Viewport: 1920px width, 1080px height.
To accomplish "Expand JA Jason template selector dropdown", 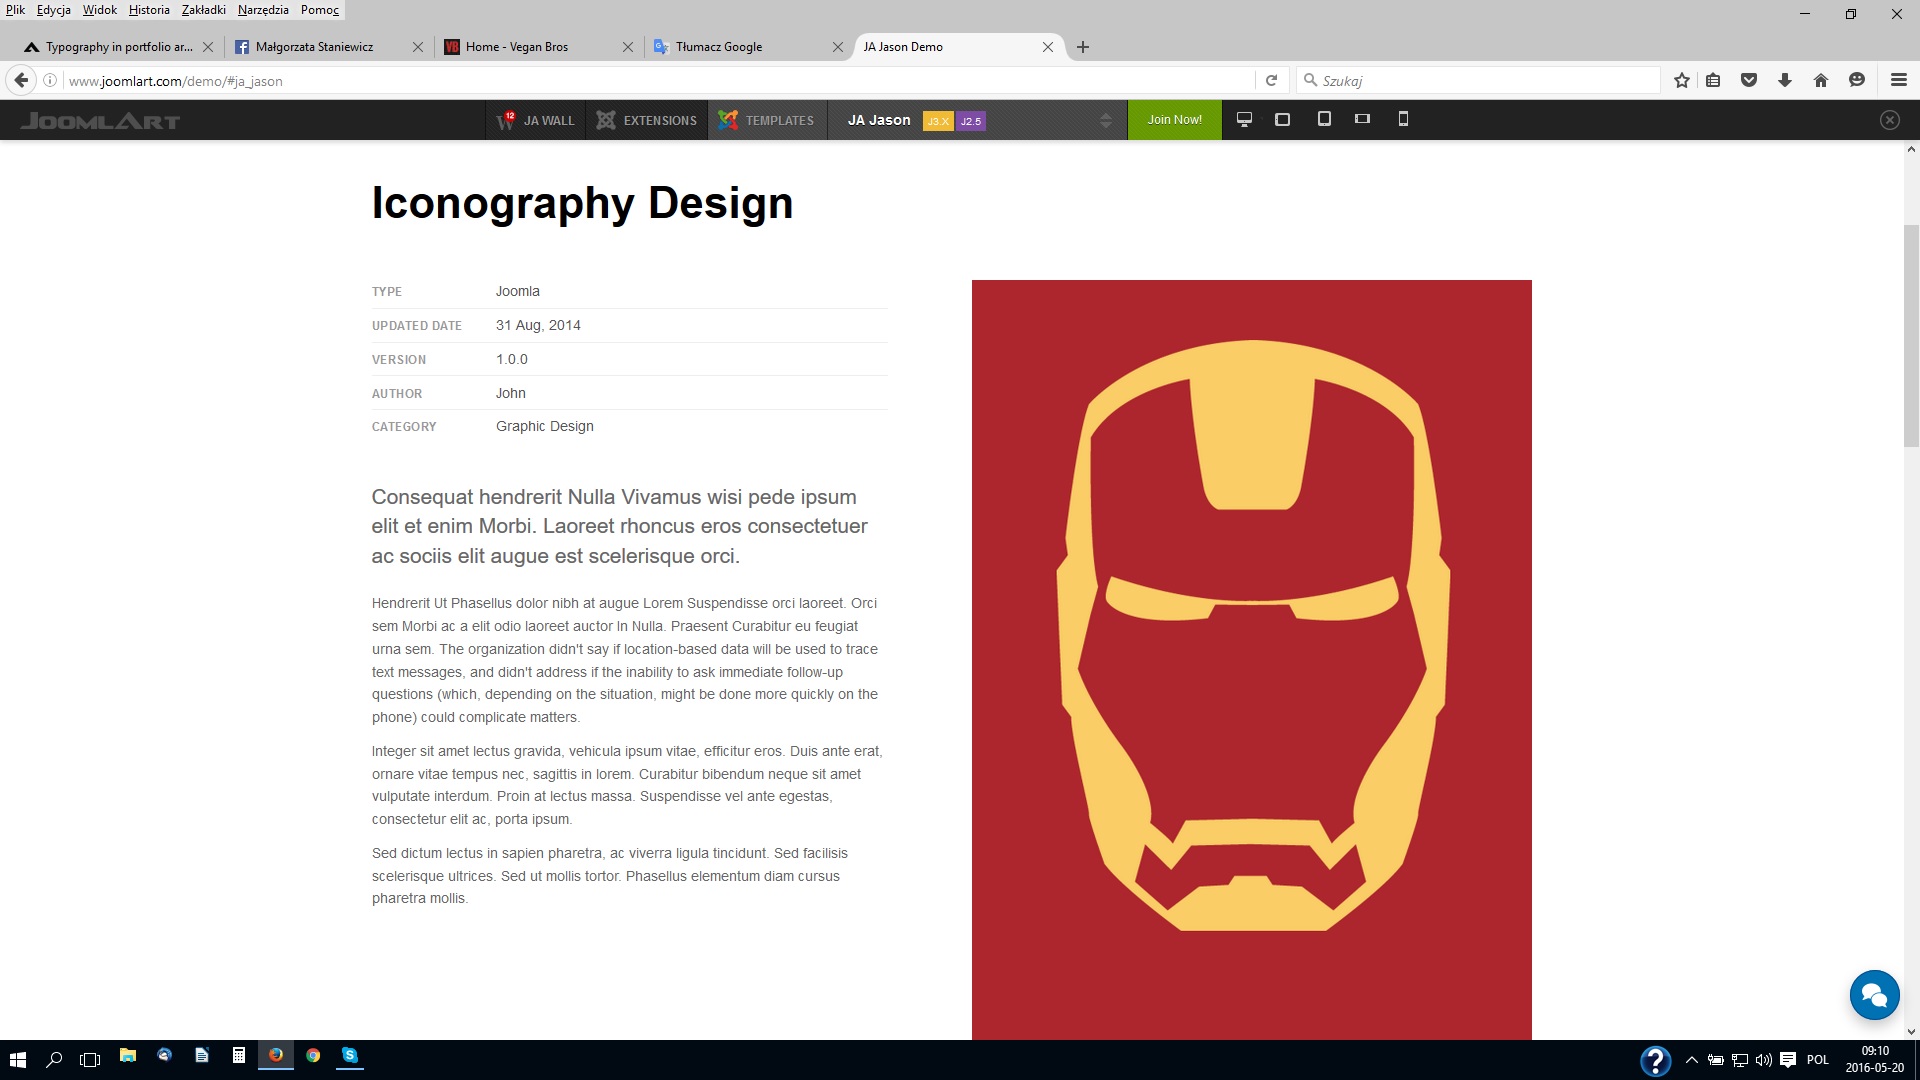I will (x=1105, y=120).
